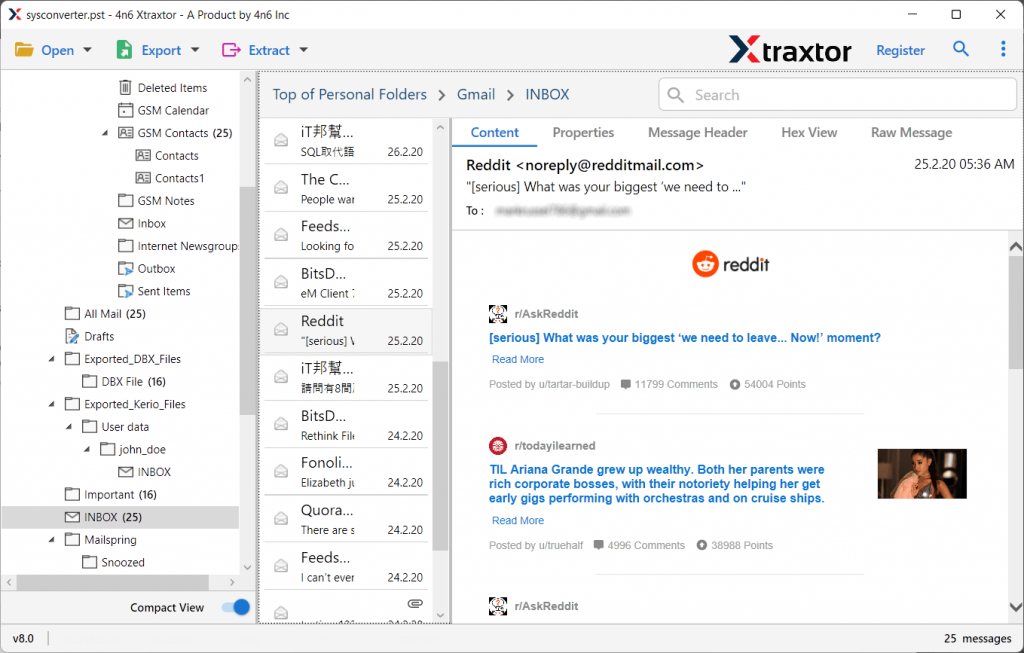The height and width of the screenshot is (653, 1024).
Task: Click the reddit logo in email
Action: point(731,264)
